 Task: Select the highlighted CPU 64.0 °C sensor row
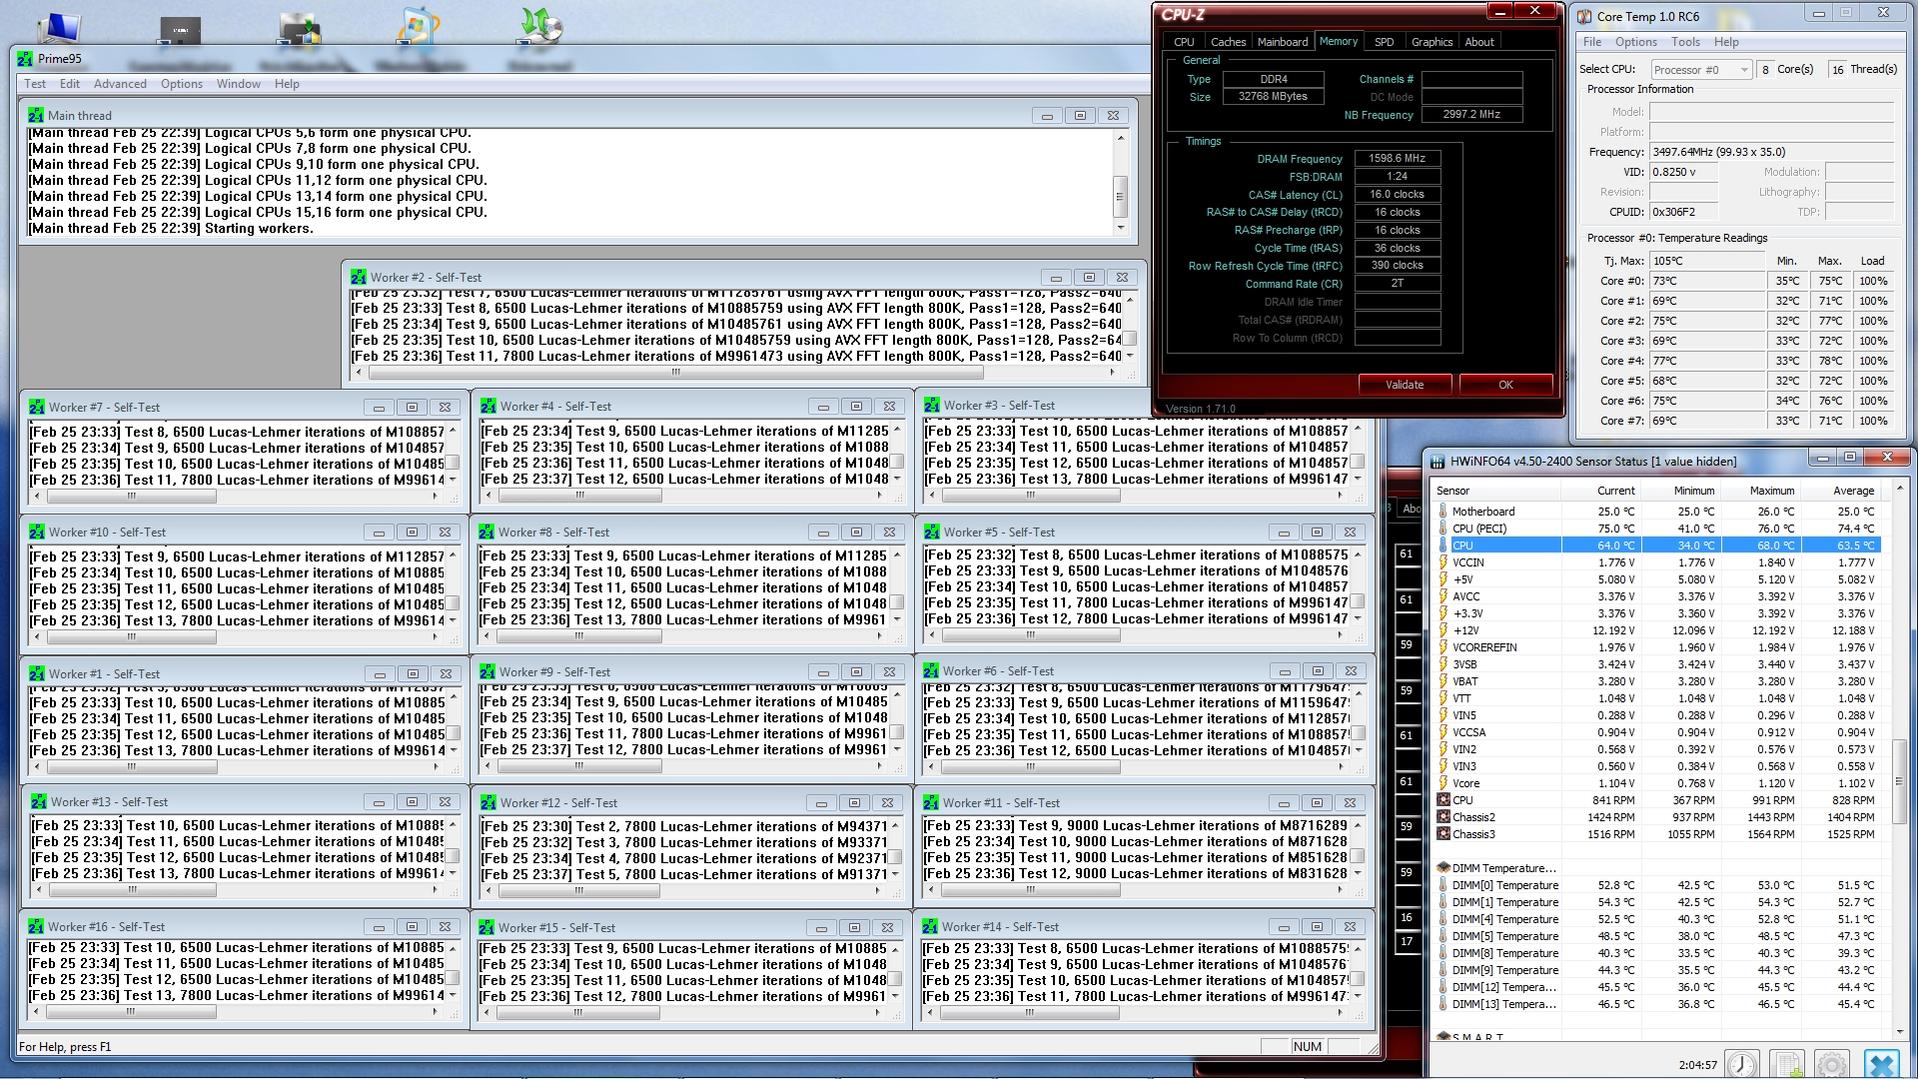(1657, 546)
